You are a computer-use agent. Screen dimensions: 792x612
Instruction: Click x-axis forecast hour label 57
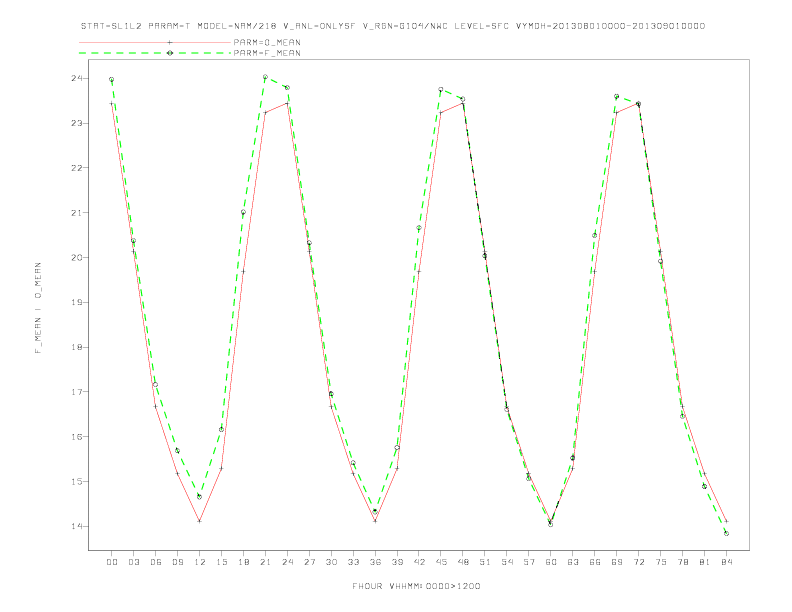click(x=529, y=562)
